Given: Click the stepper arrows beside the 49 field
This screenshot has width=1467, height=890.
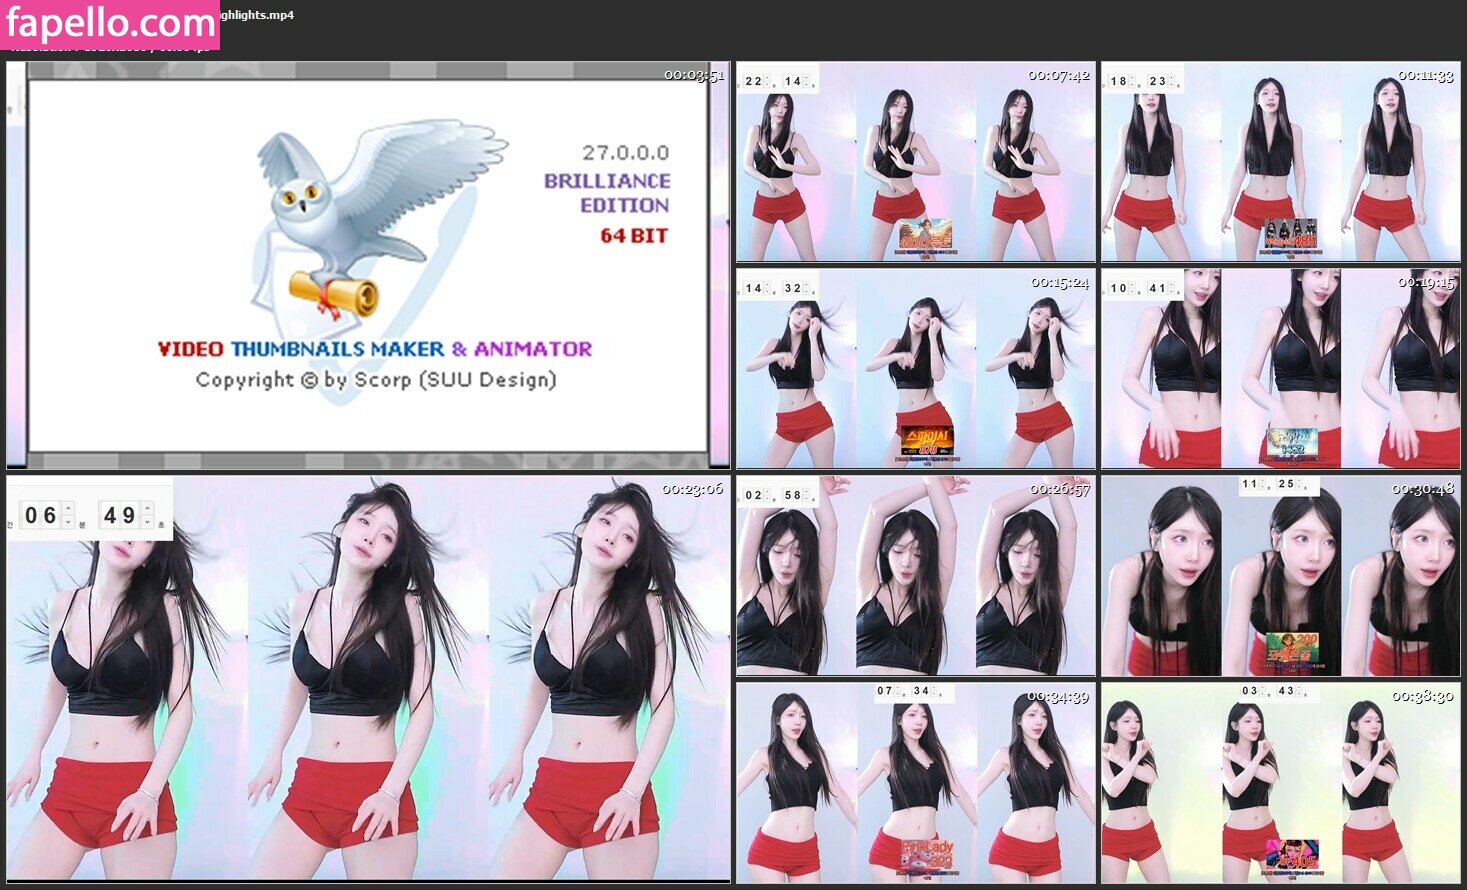Looking at the screenshot, I should (148, 516).
